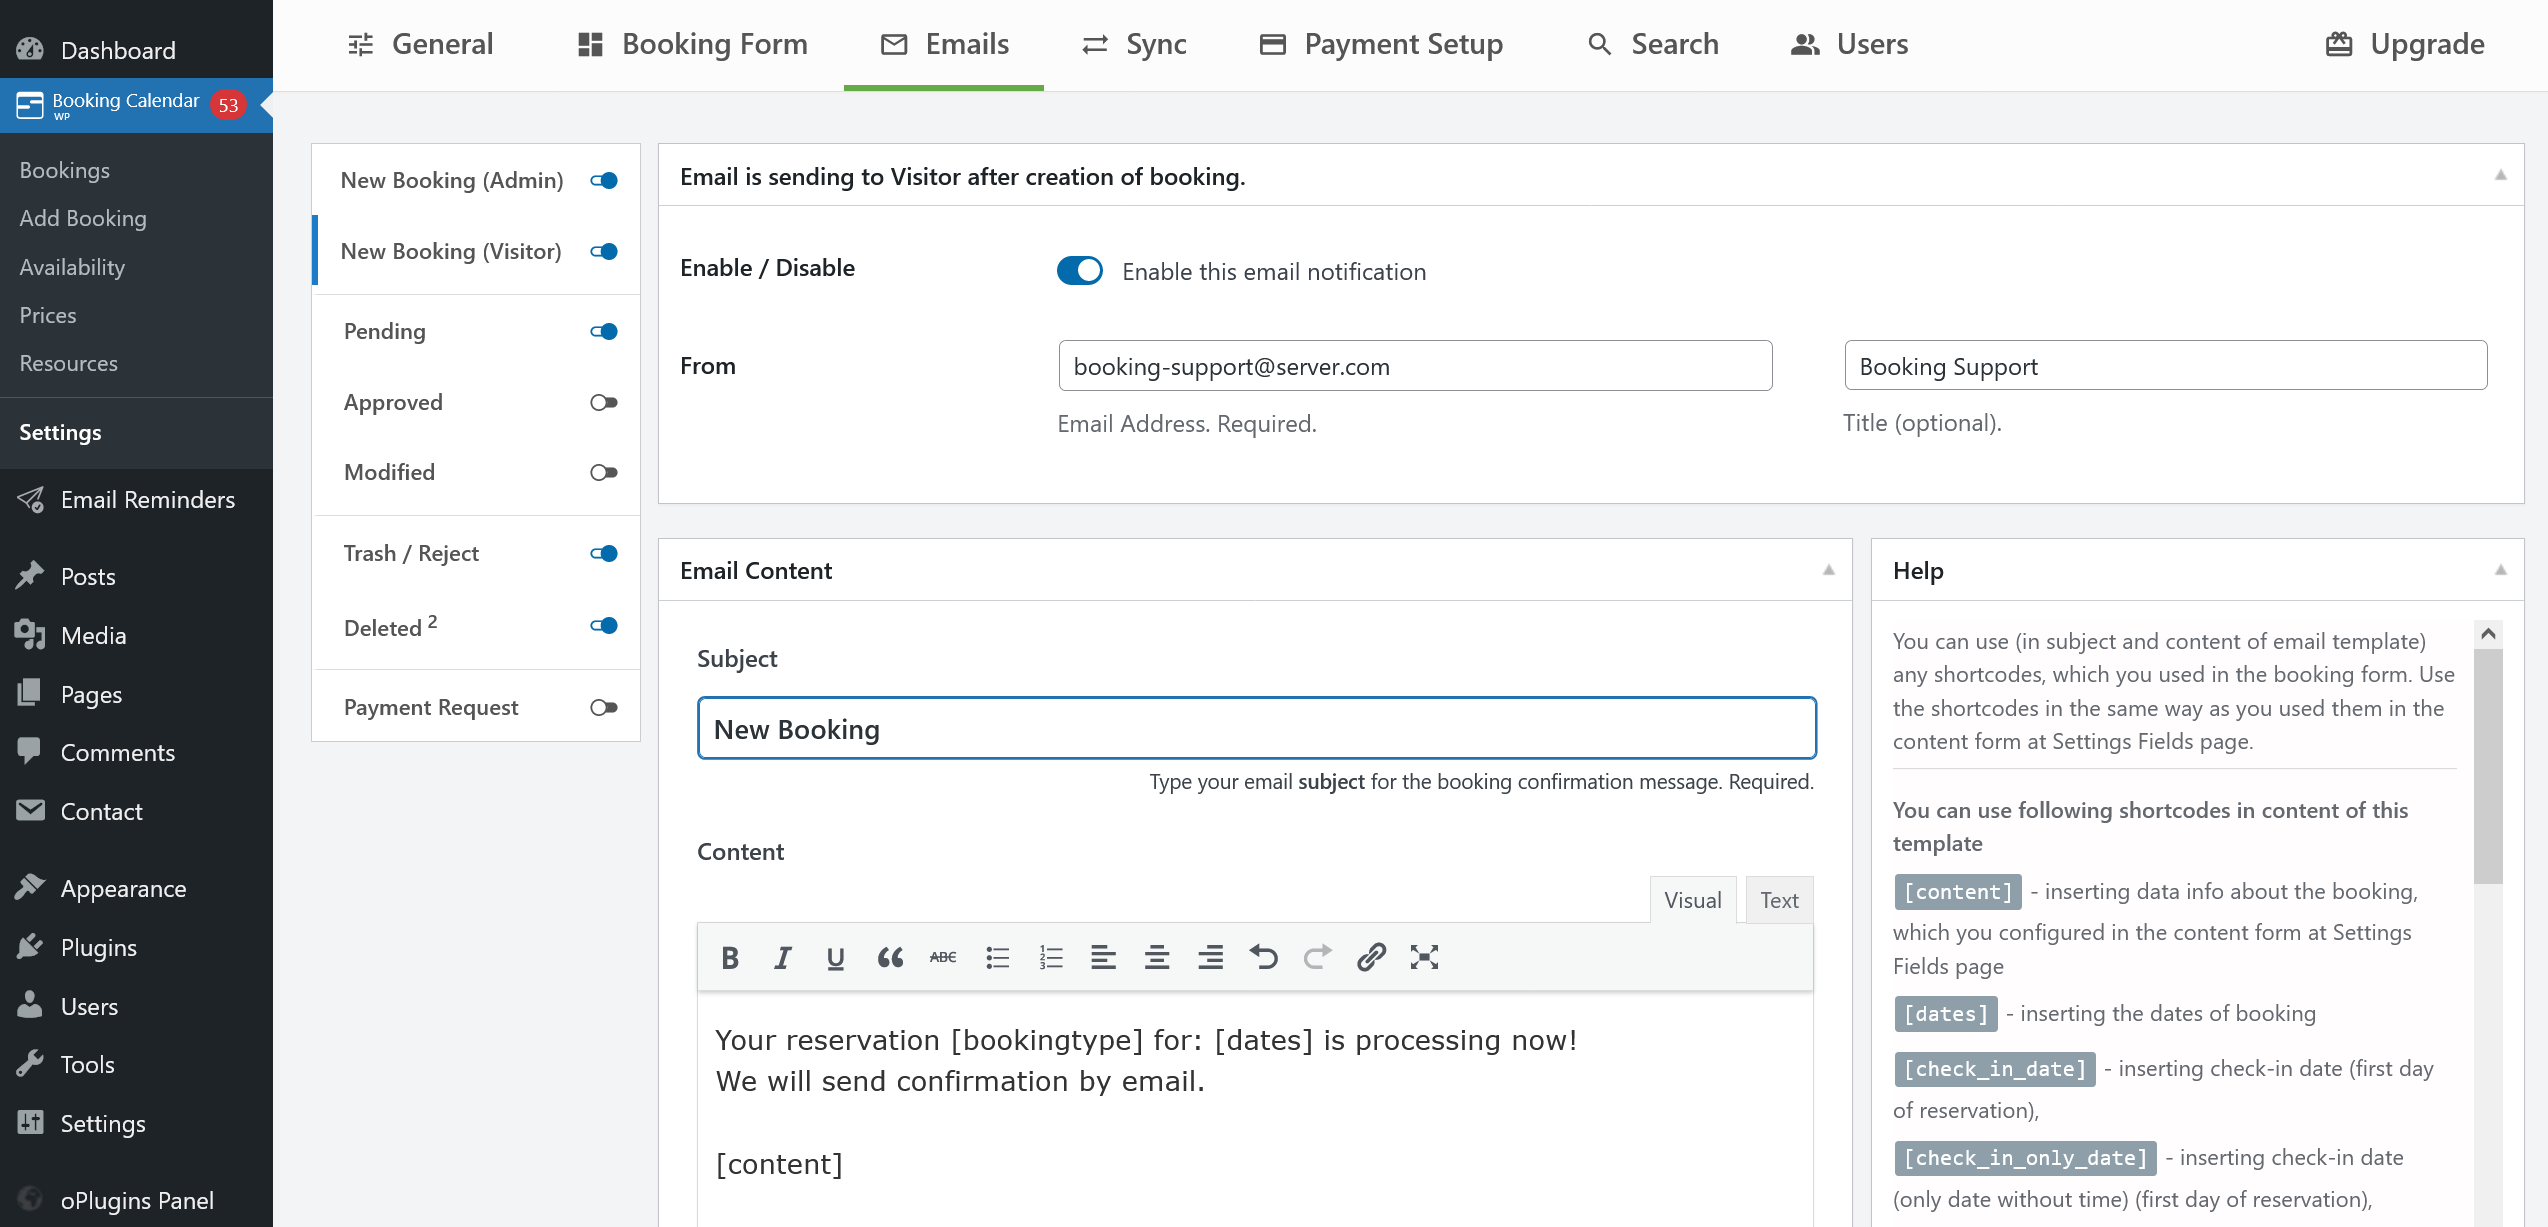Click the Email Reminders paper-plane icon
The image size is (2548, 1227).
point(30,499)
